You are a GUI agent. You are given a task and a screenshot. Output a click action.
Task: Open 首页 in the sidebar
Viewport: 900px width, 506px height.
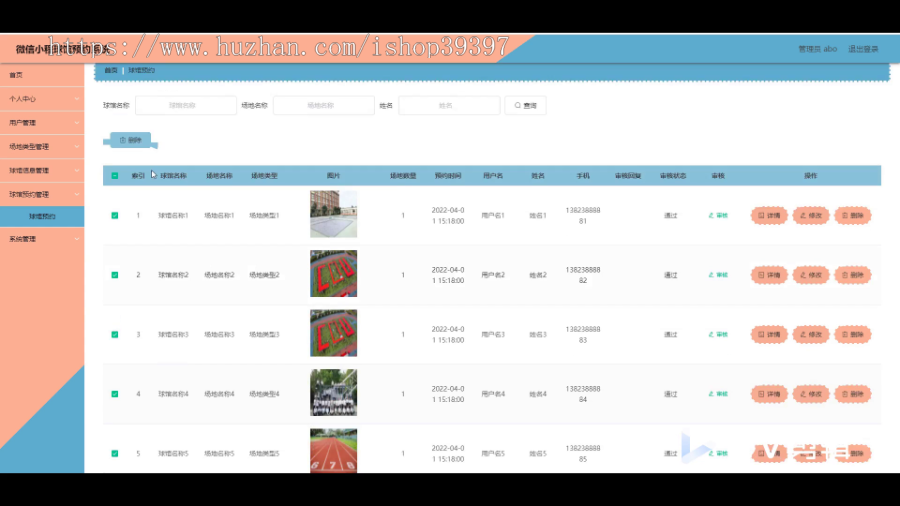(42, 75)
